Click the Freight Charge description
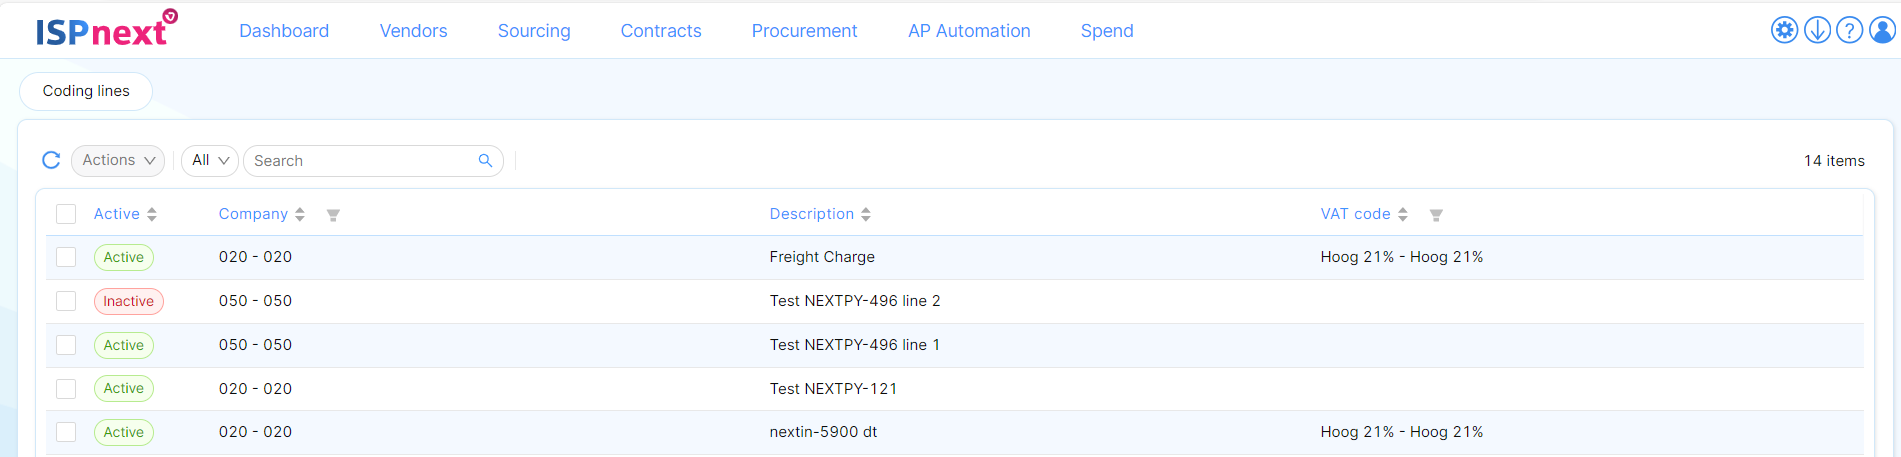Image resolution: width=1901 pixels, height=457 pixels. click(822, 257)
